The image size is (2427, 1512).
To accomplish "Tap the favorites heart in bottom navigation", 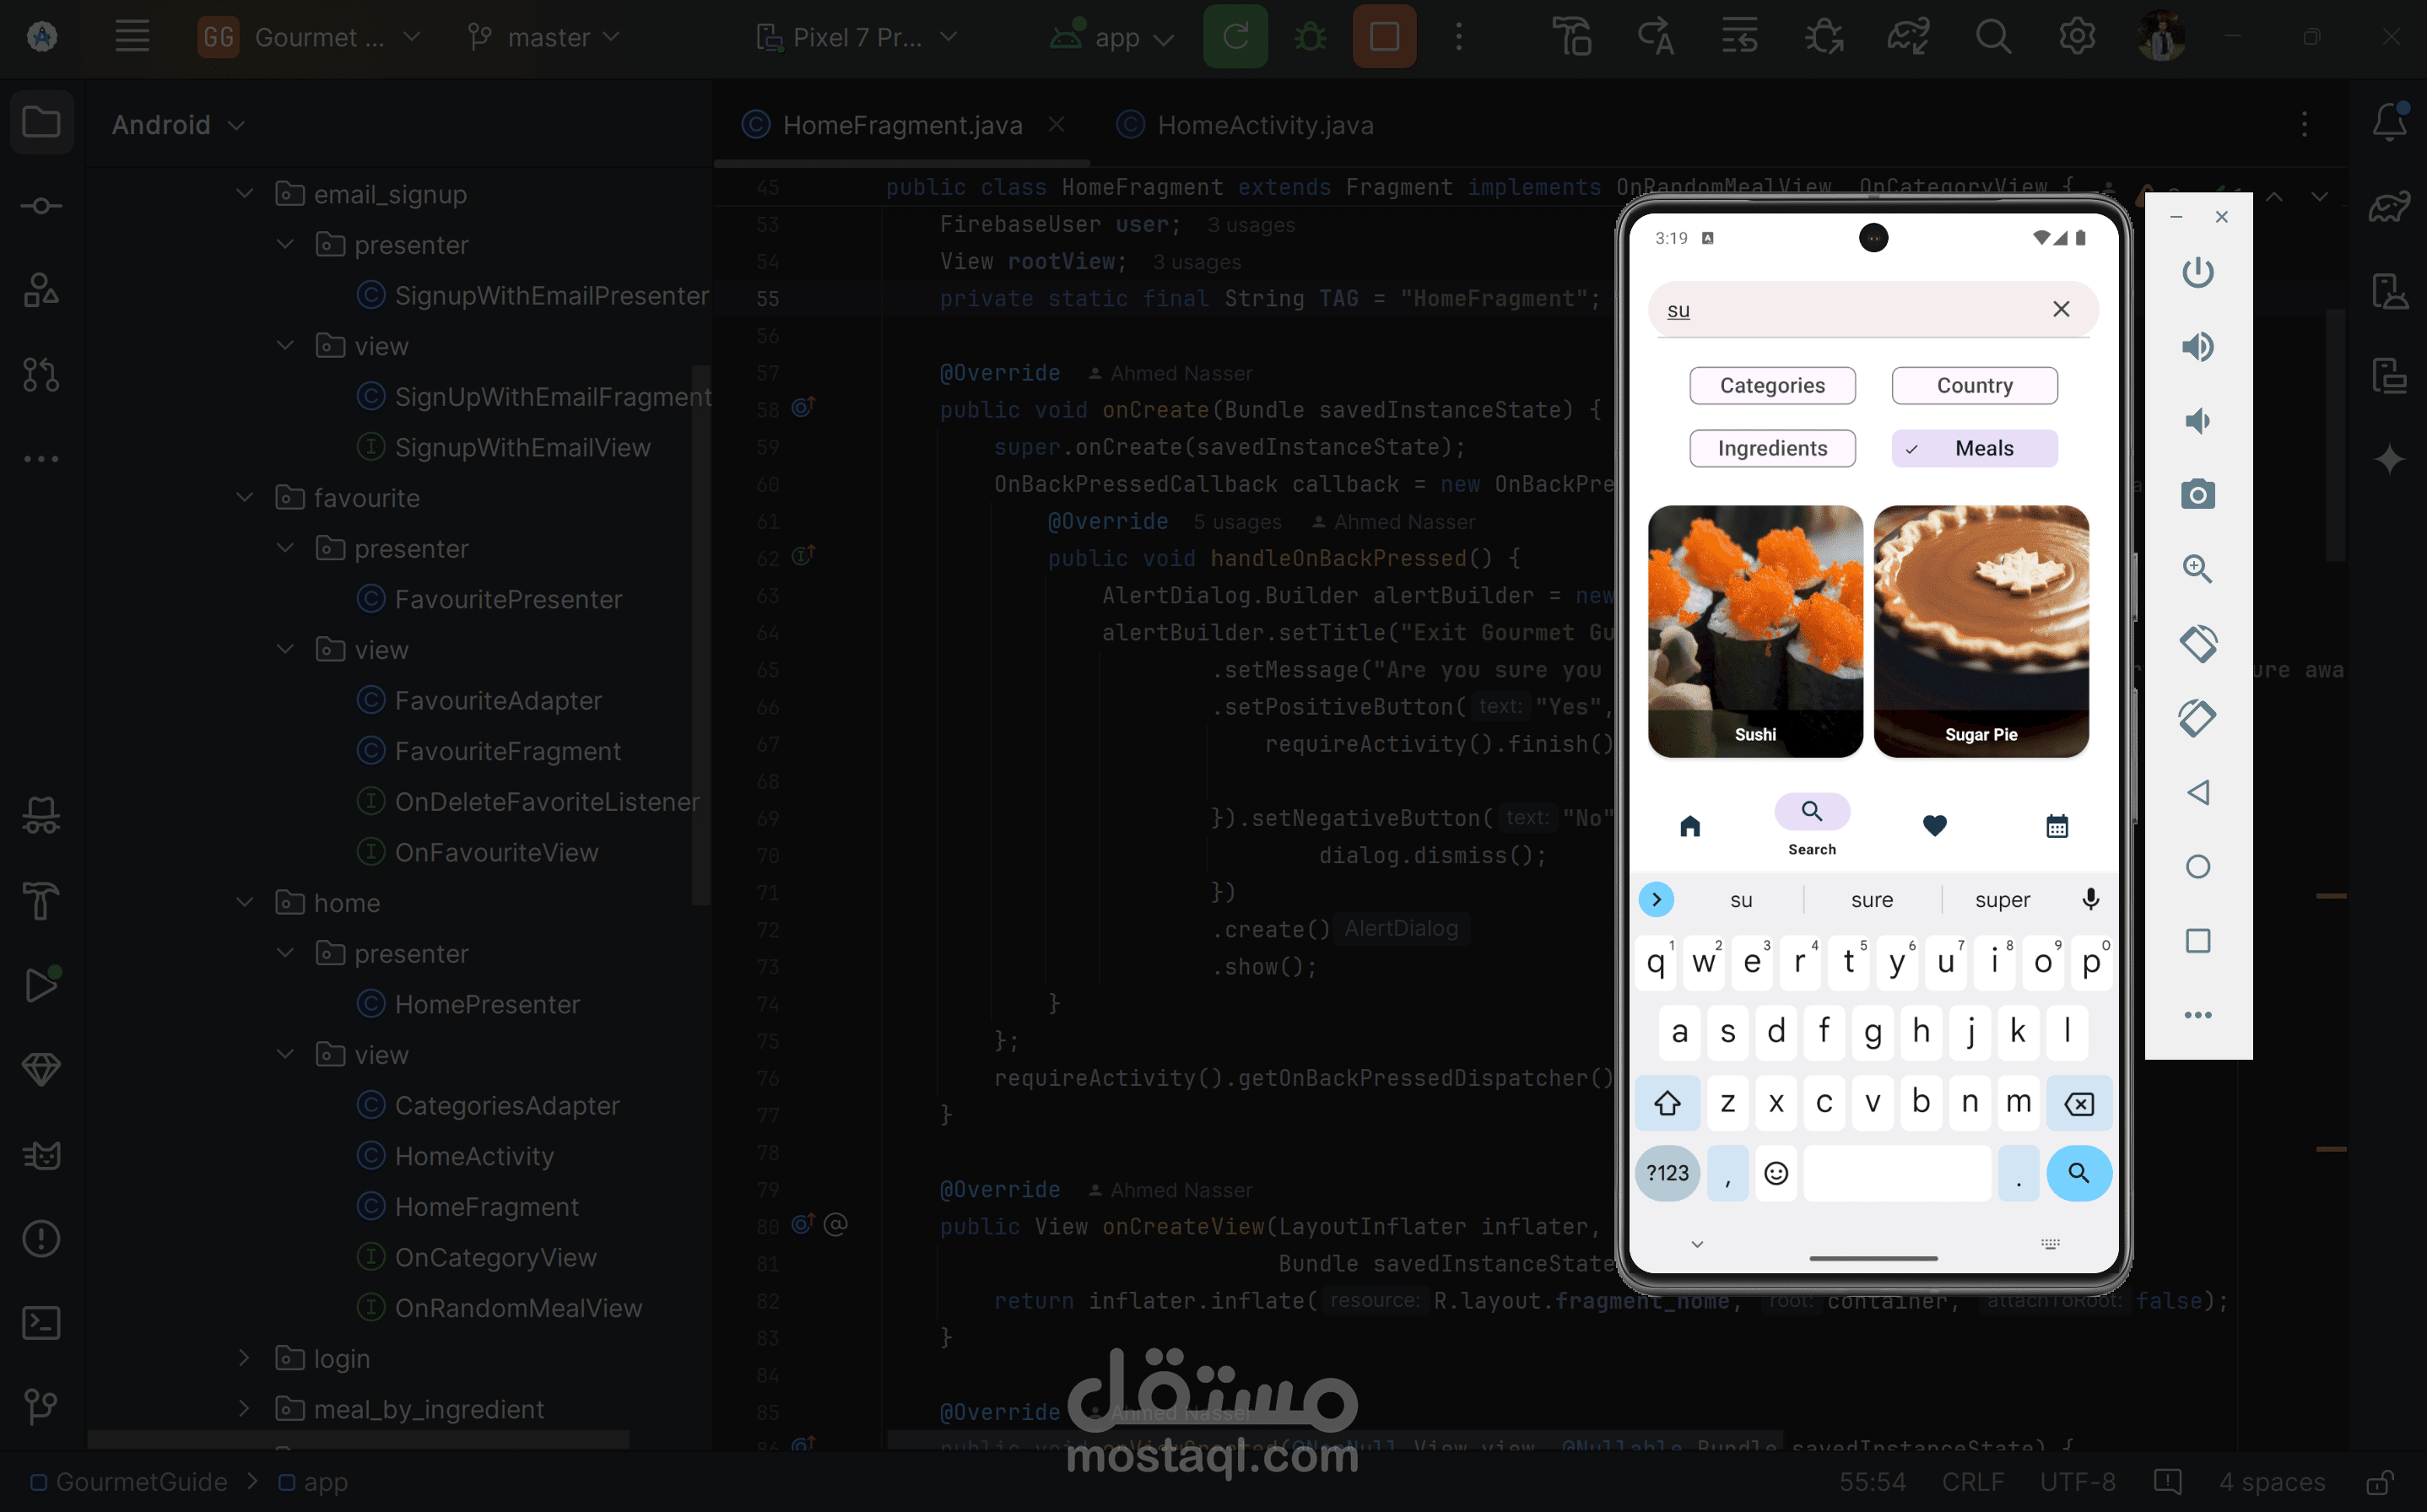I will point(1934,825).
